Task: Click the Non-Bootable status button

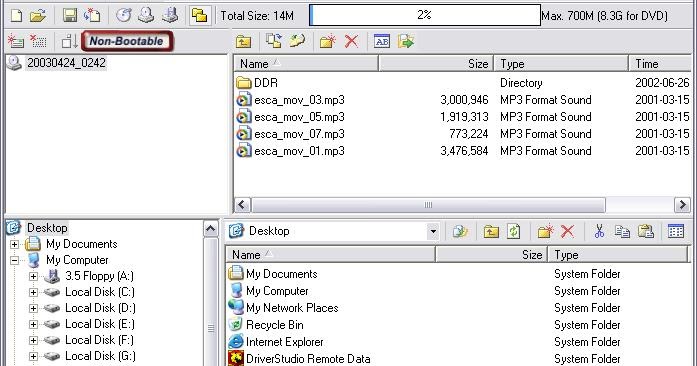Action: tap(127, 41)
